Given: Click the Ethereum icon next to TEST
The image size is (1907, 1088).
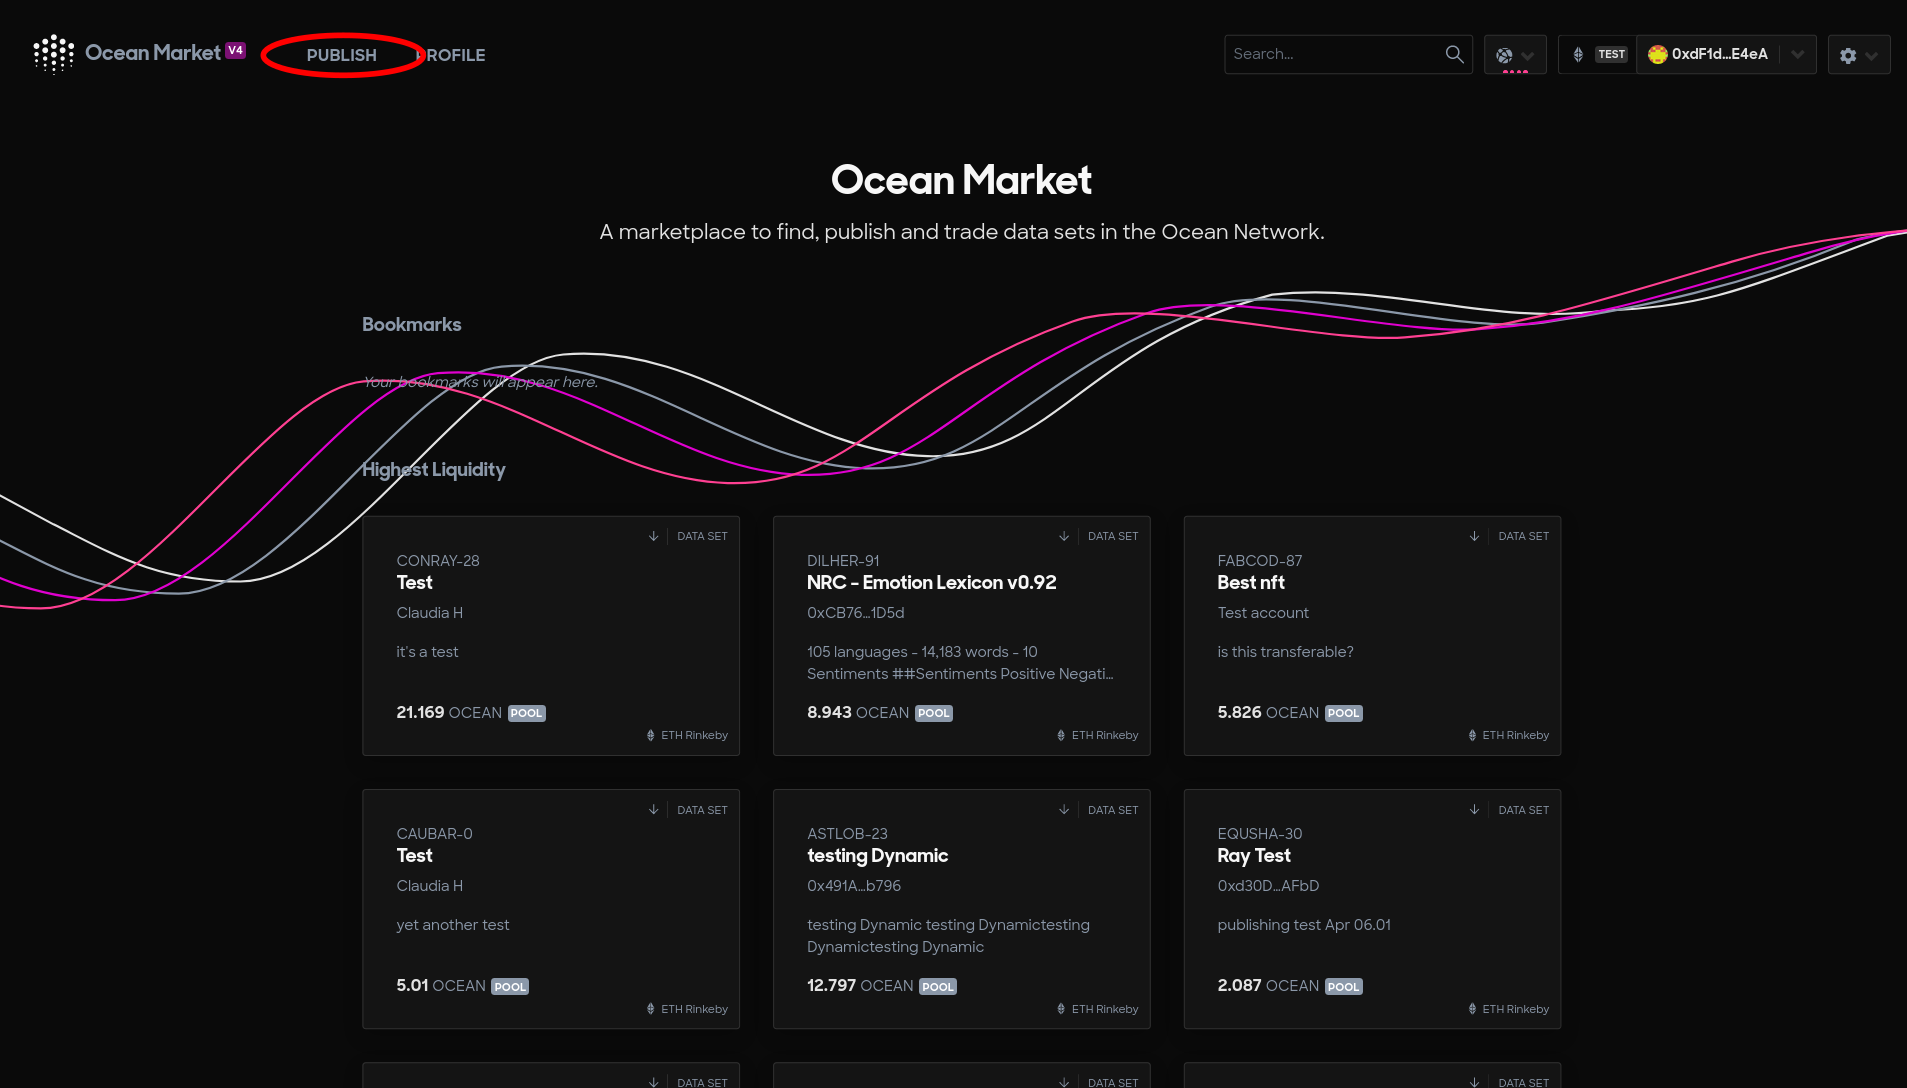Looking at the screenshot, I should tap(1578, 55).
